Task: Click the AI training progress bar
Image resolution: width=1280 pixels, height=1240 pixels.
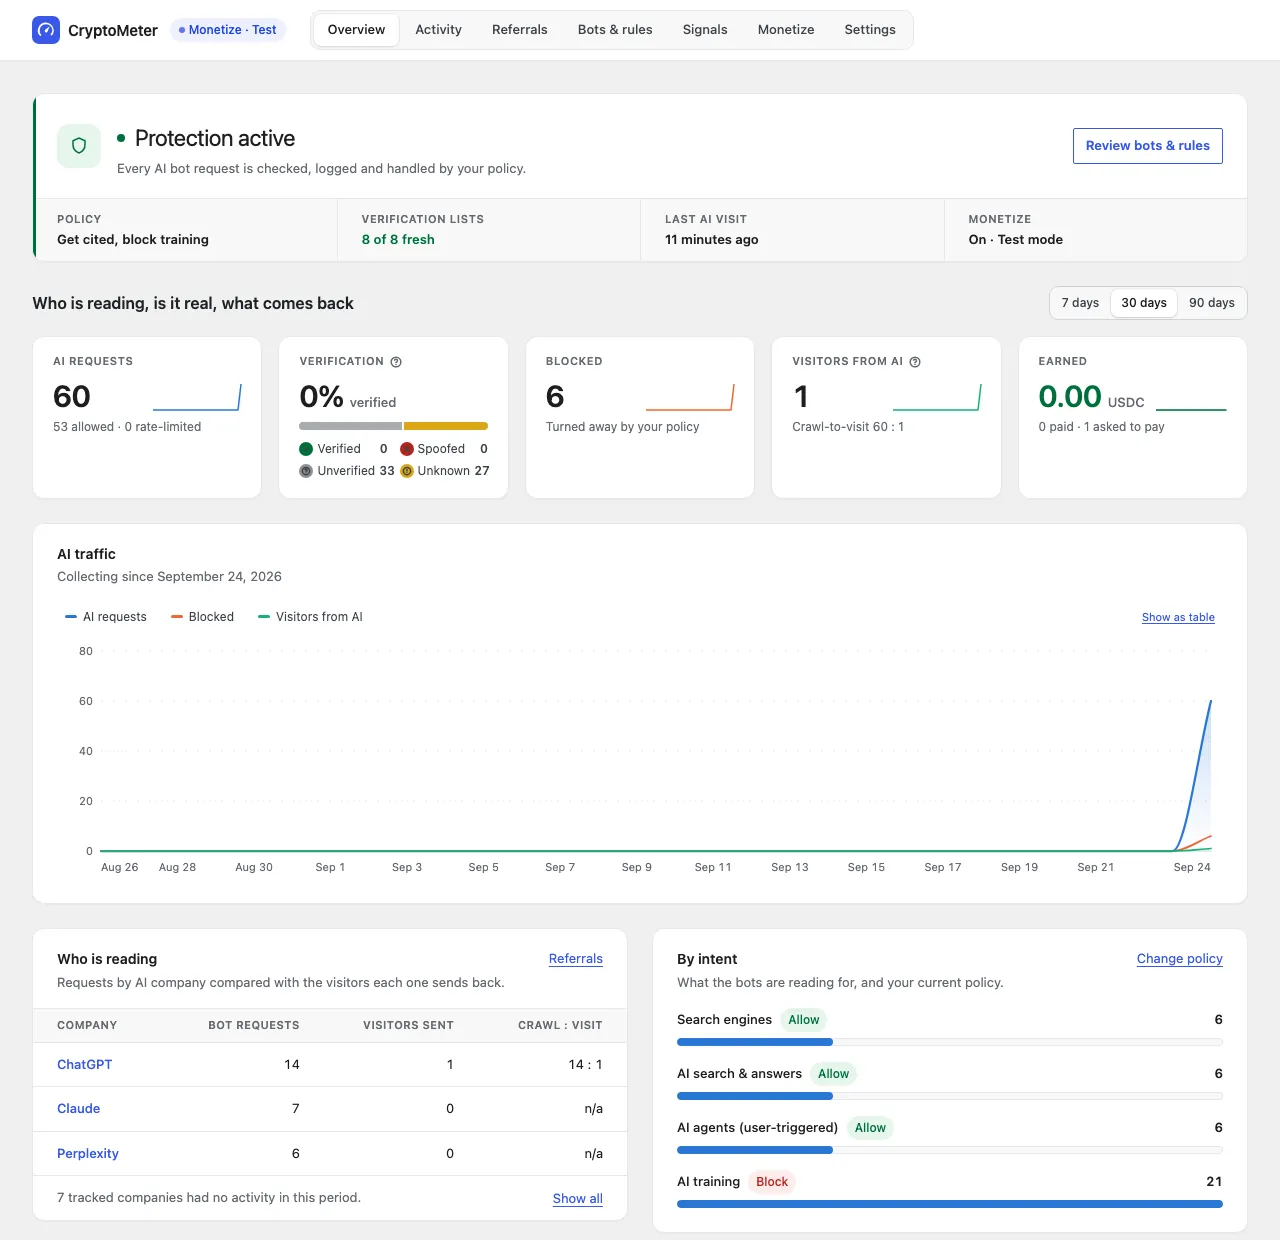Action: (950, 1204)
